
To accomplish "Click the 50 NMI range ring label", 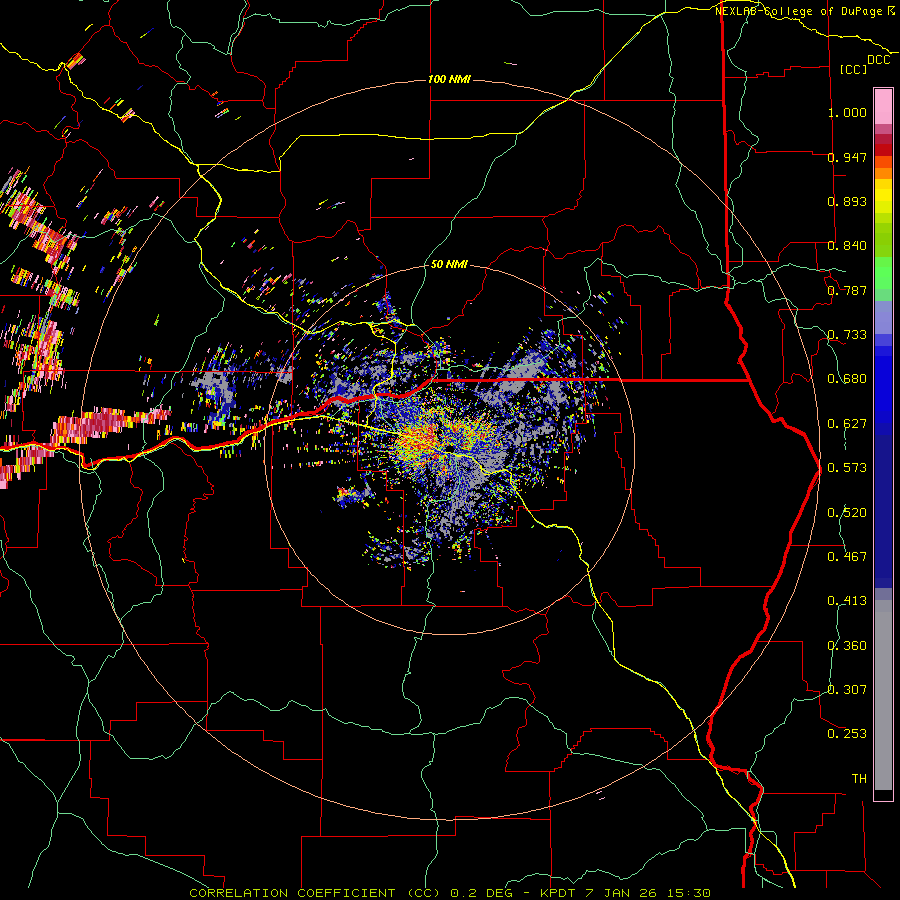I will (449, 265).
